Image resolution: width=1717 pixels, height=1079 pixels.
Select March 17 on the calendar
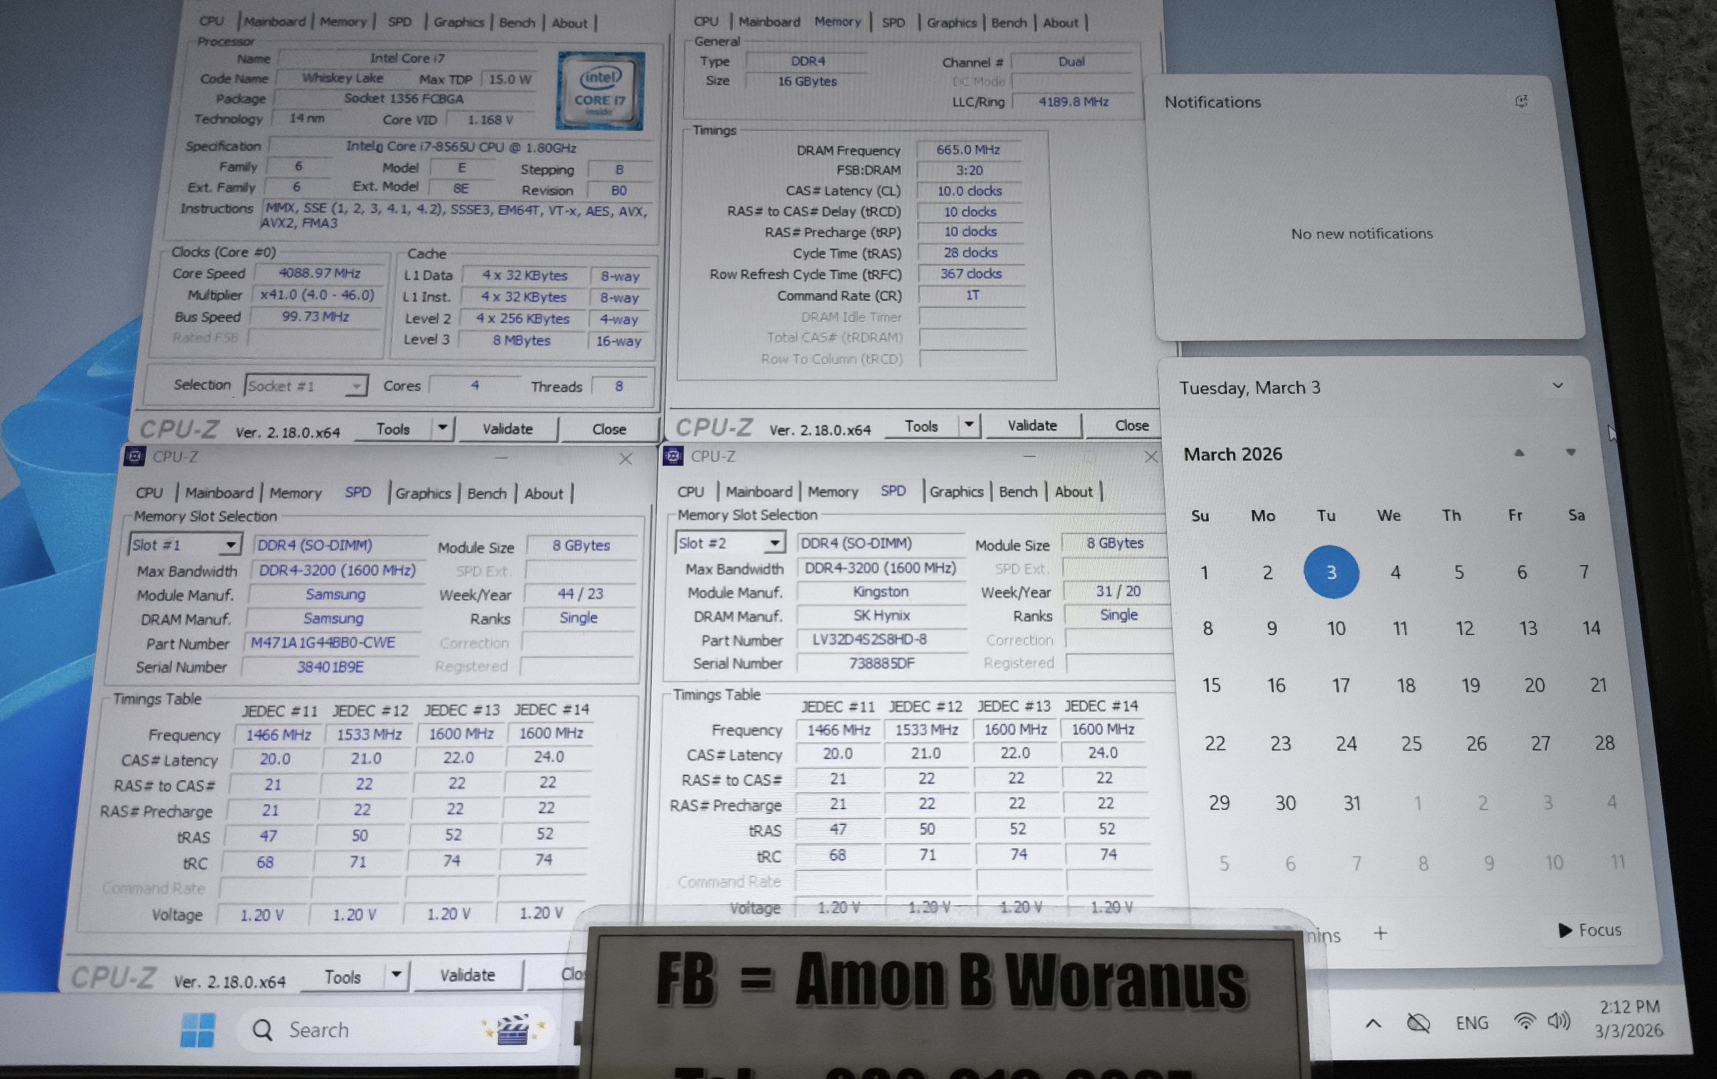point(1340,685)
